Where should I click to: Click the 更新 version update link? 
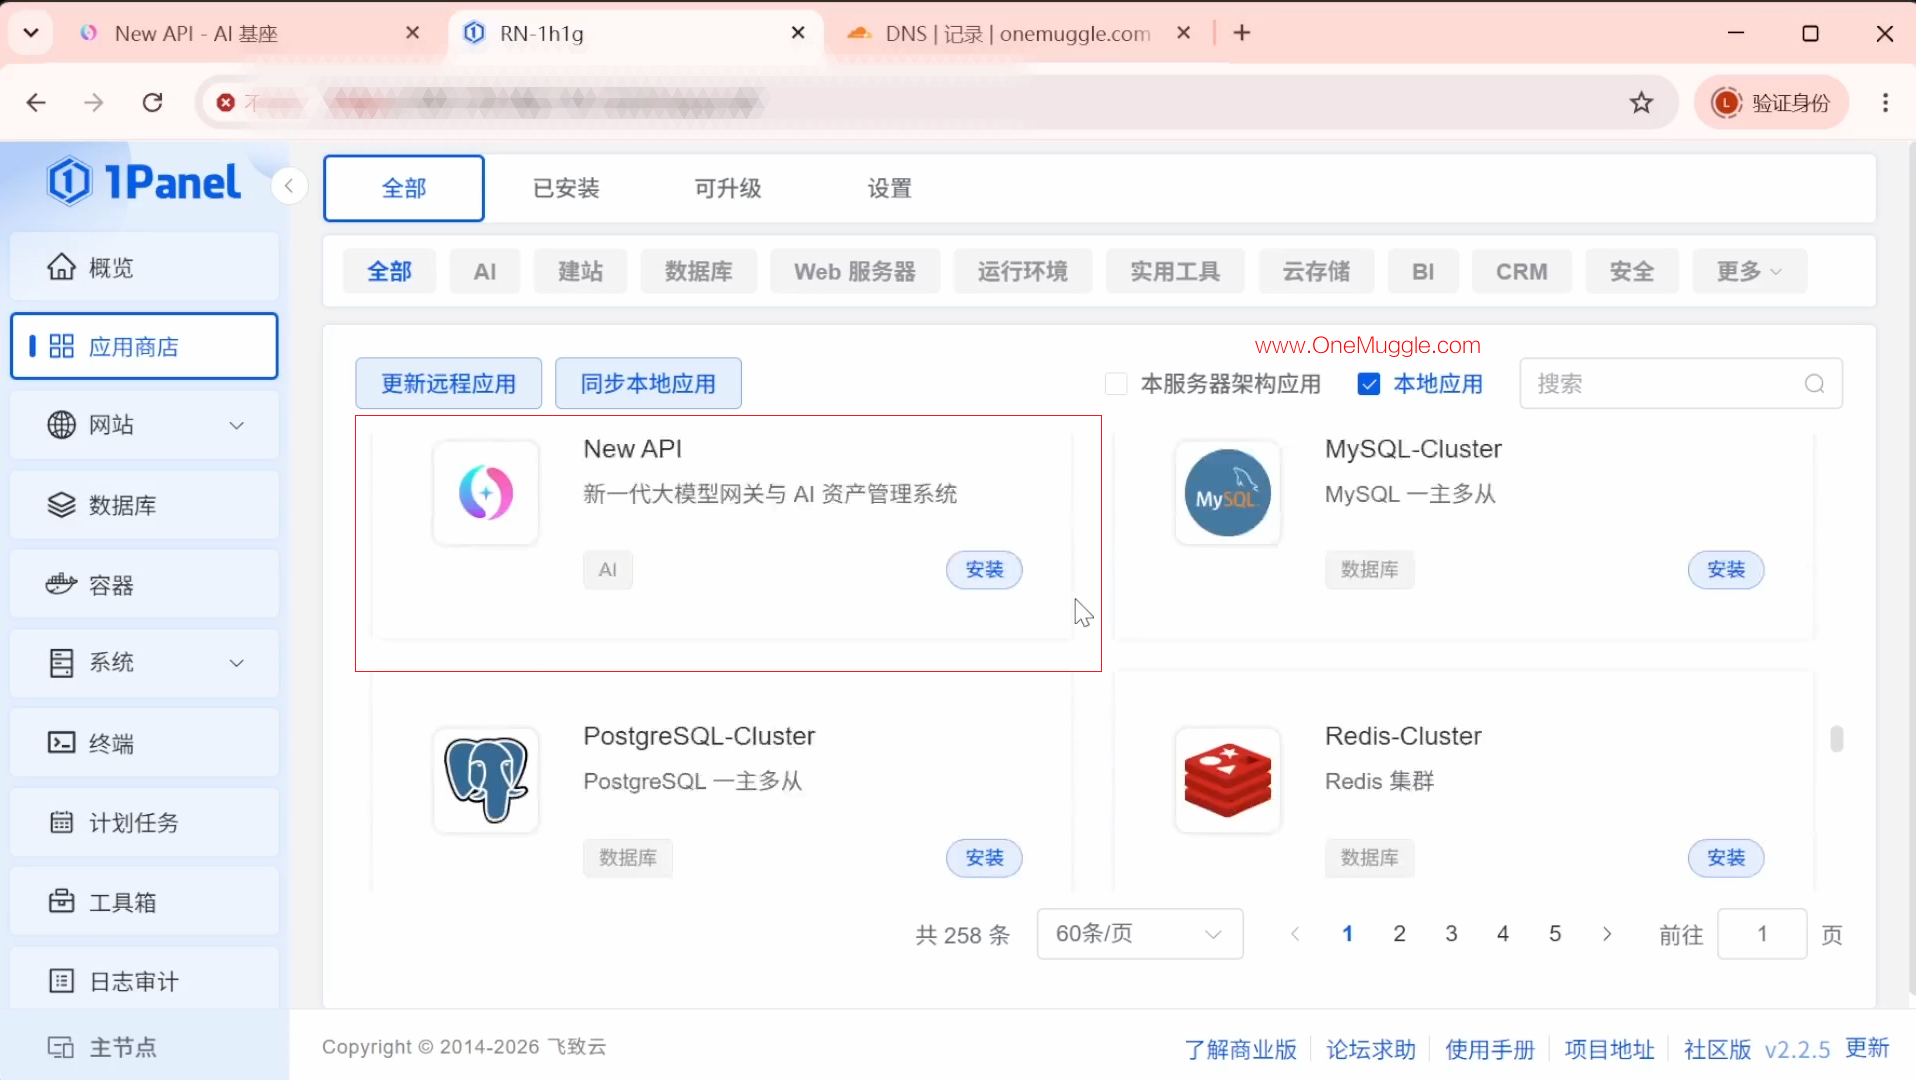click(x=1867, y=1048)
